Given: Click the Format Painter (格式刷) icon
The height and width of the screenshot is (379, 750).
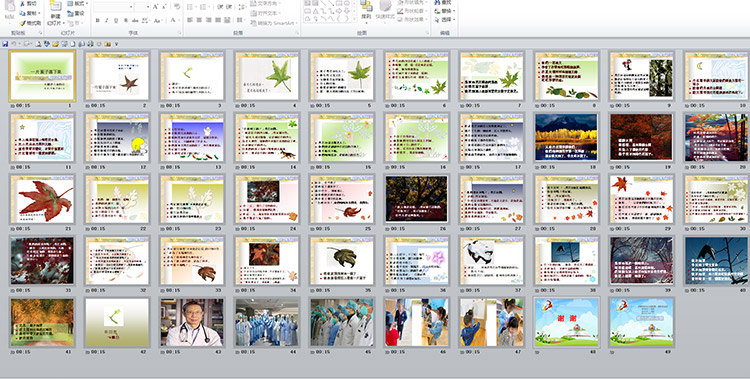Looking at the screenshot, I should (22, 23).
